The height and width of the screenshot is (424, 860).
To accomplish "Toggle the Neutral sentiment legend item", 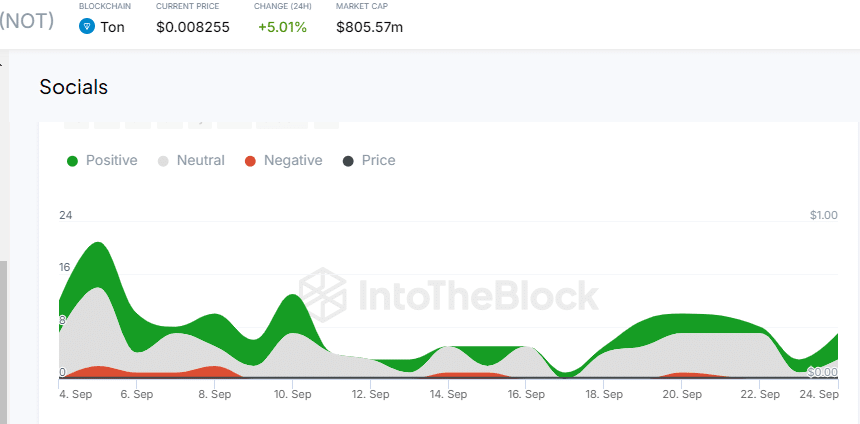I will [200, 160].
